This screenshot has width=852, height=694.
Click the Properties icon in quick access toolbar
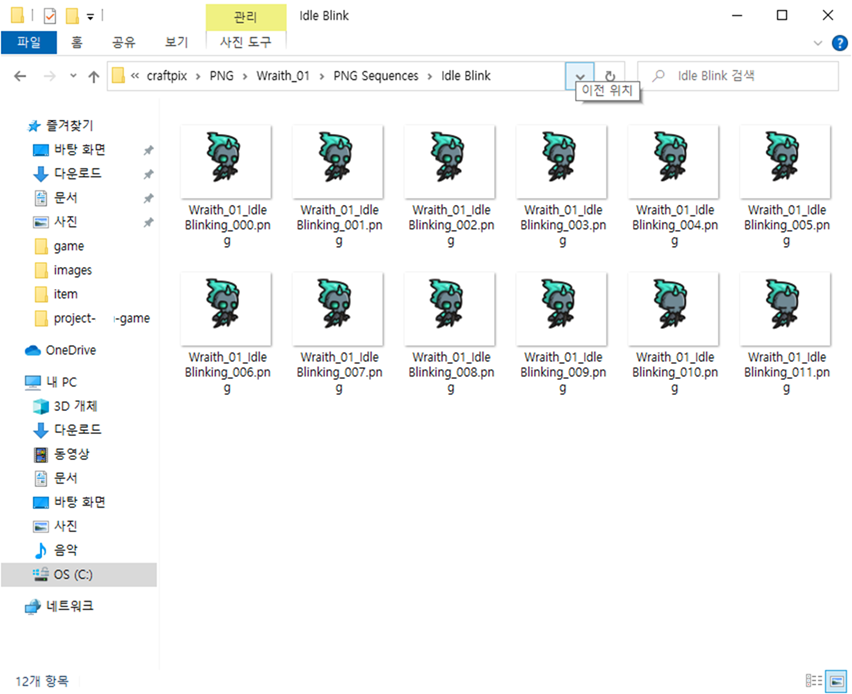49,16
